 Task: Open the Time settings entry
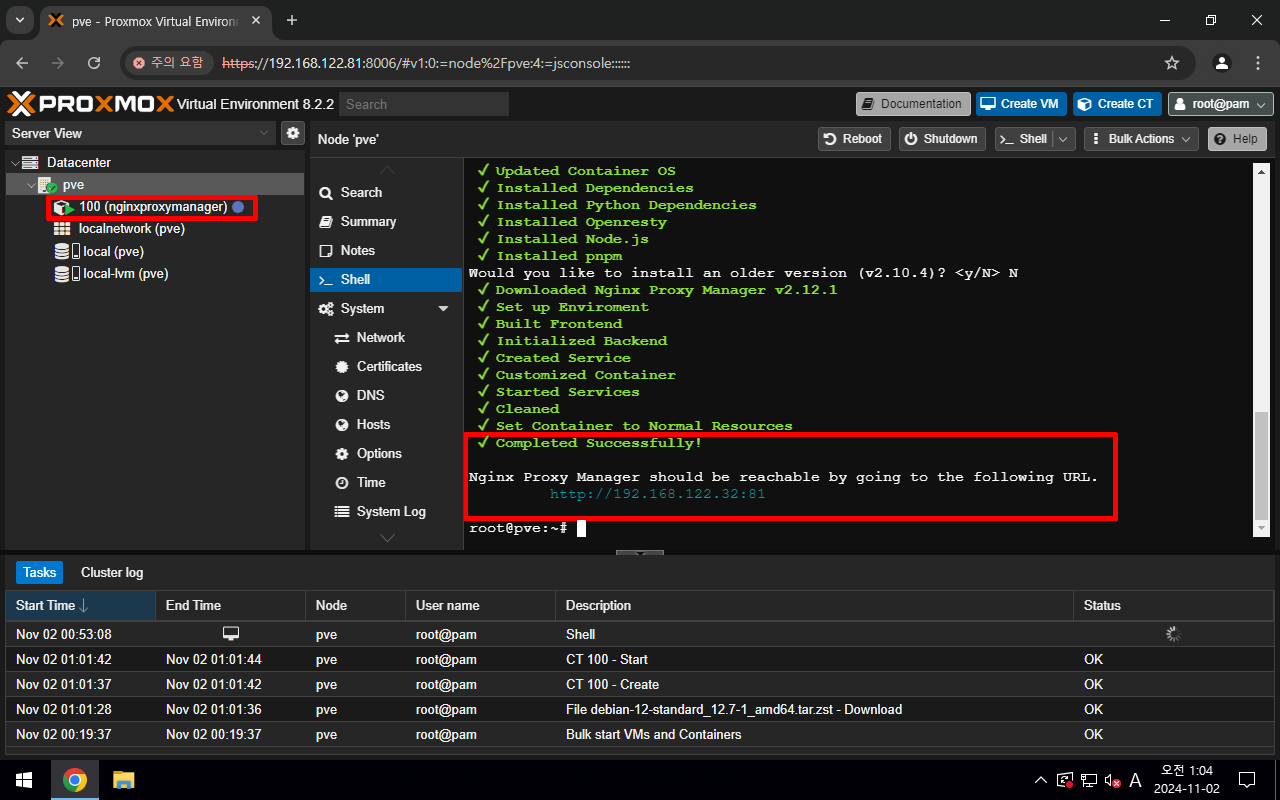pyautogui.click(x=371, y=483)
